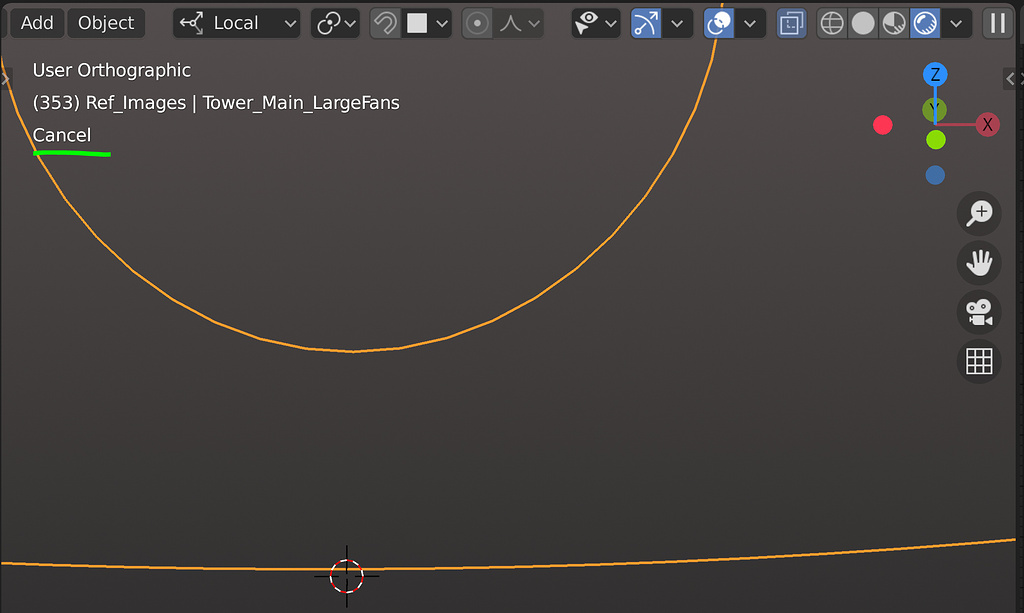Toggle the Show Gizmo button

645,24
